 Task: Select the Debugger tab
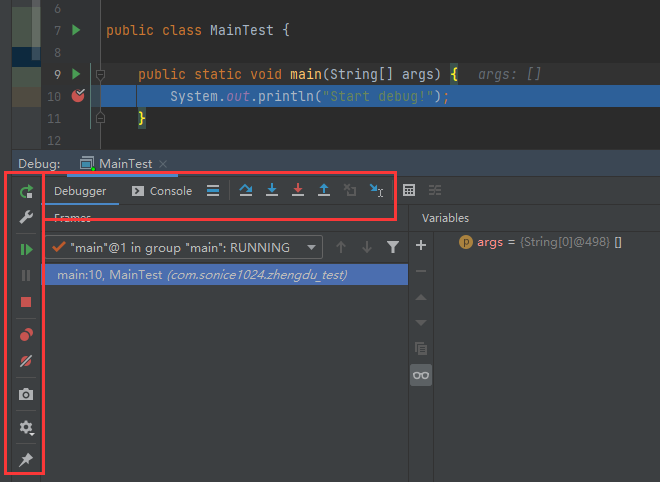80,191
